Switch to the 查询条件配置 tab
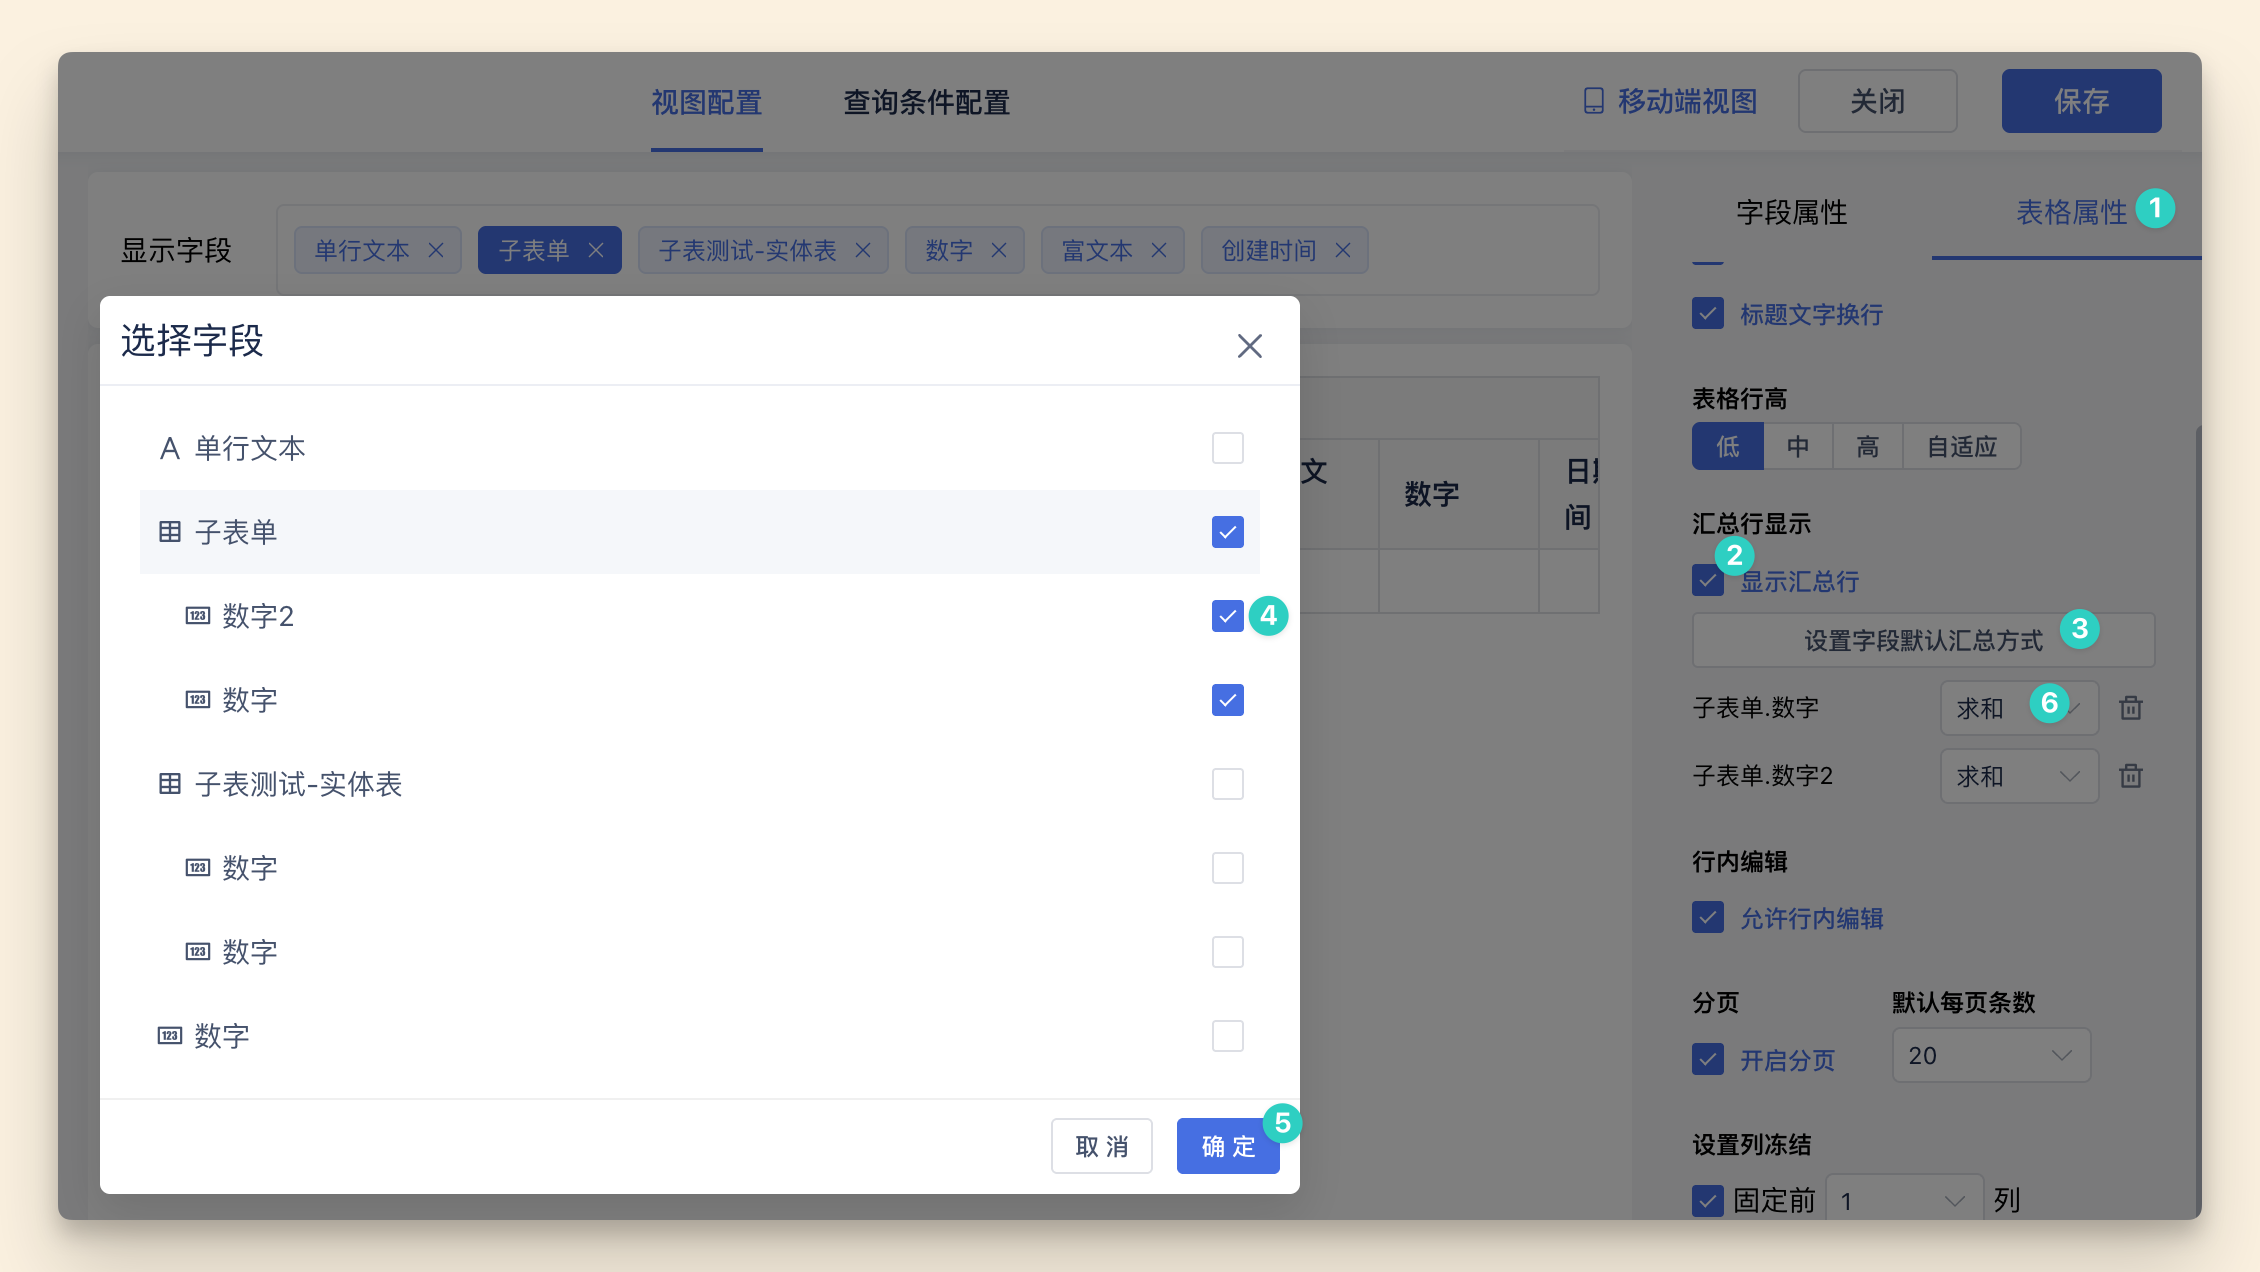Viewport: 2260px width, 1272px height. (926, 102)
